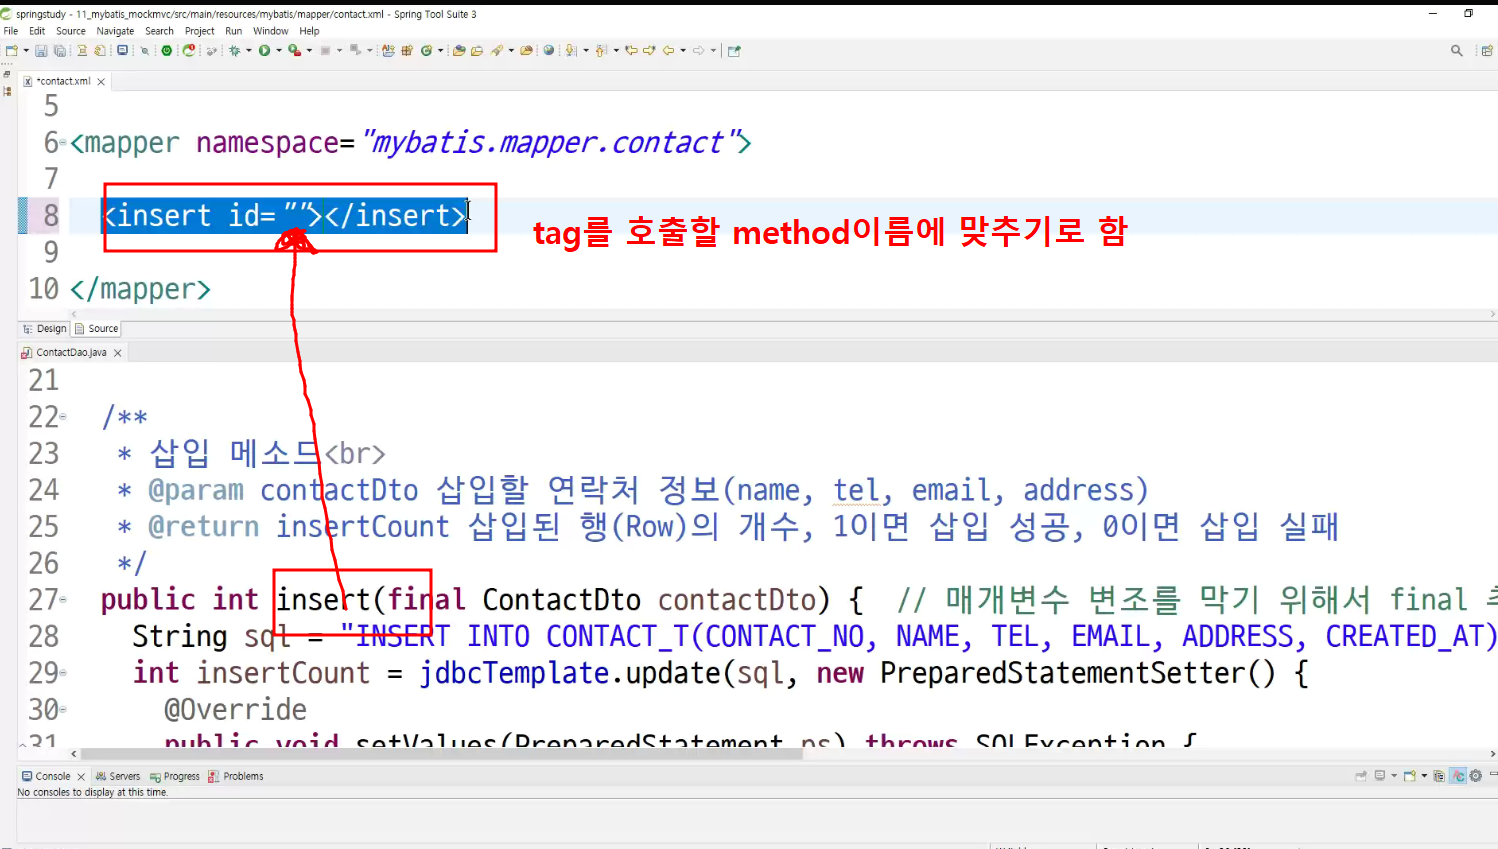The image size is (1498, 849).
Task: Click right arrow of XML editor horizontal scrollbar
Action: (x=1492, y=314)
